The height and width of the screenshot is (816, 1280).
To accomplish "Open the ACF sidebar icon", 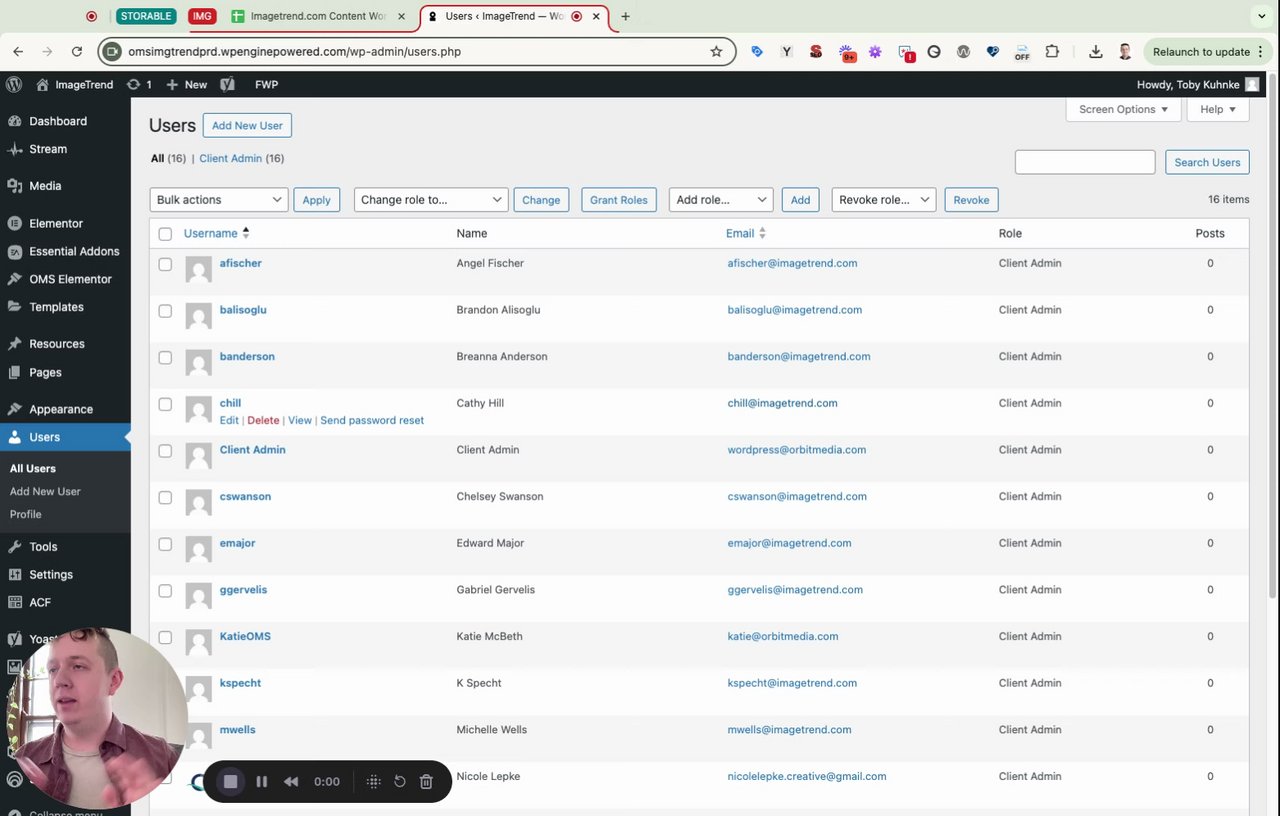I will tap(14, 602).
